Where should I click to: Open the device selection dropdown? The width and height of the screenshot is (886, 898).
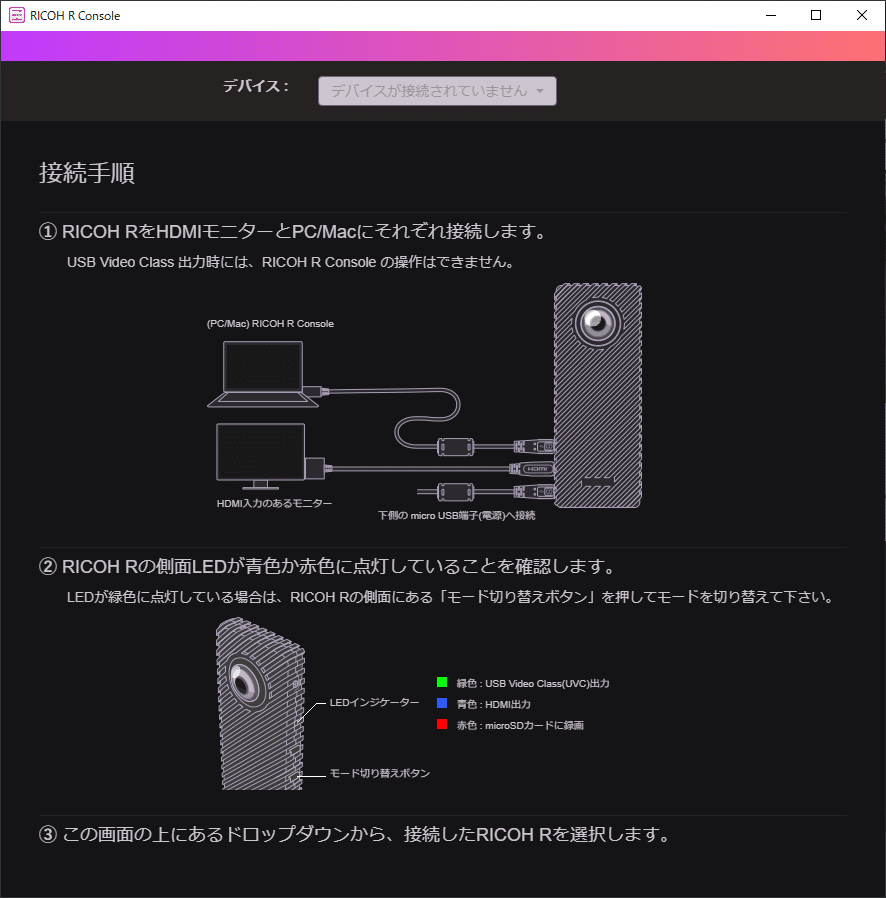coord(437,91)
